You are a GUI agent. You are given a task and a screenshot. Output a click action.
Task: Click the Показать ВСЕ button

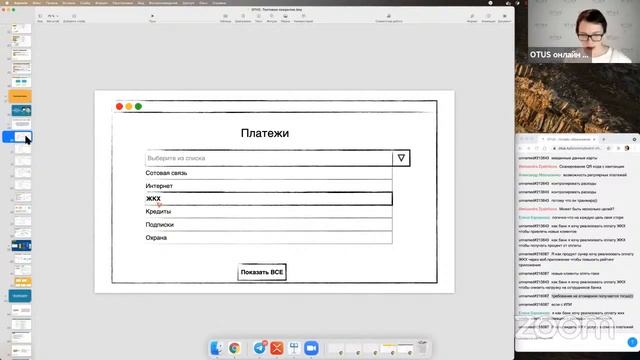pyautogui.click(x=262, y=272)
